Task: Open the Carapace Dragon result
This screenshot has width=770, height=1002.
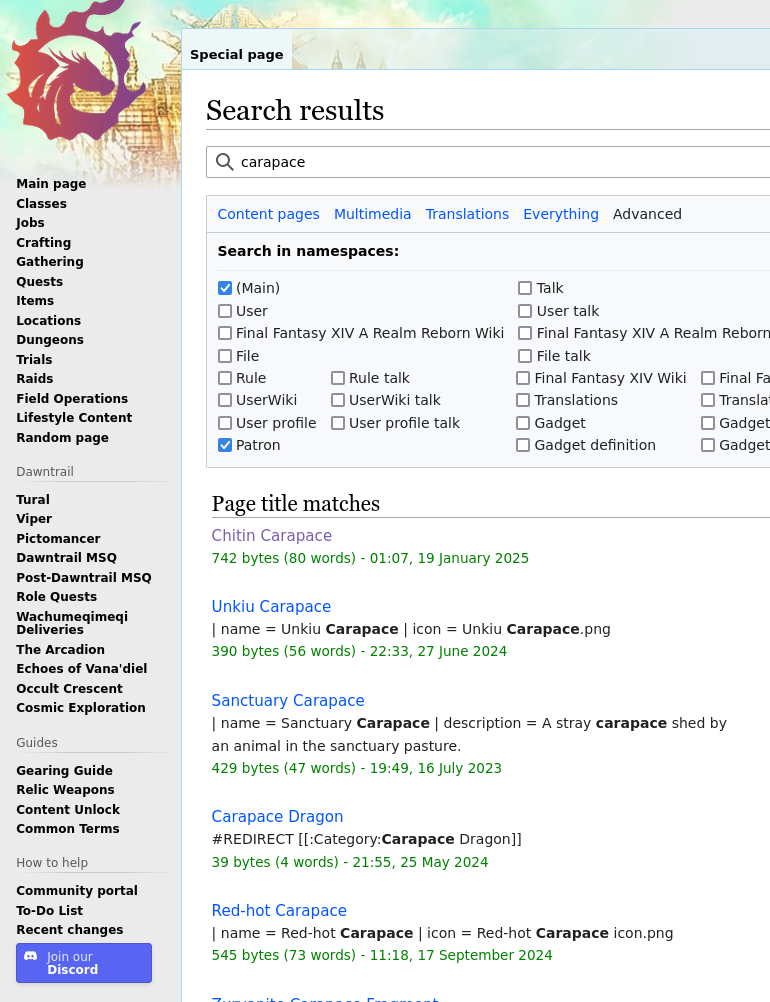Action: (277, 817)
